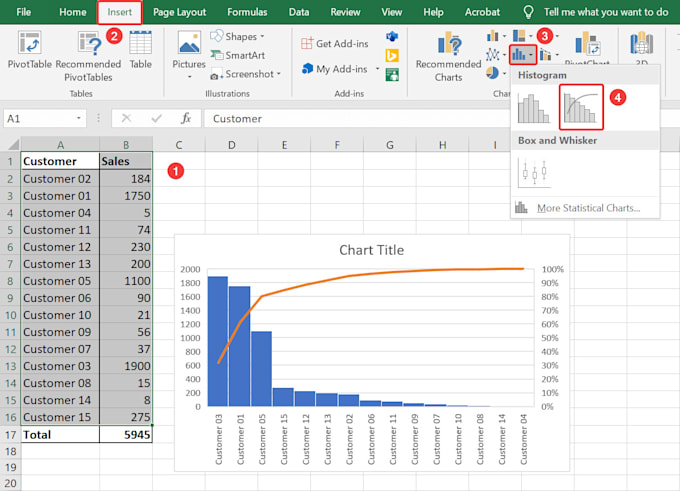Open the Insert Statistic Chart dropdown
This screenshot has height=491, width=680.
pos(523,55)
